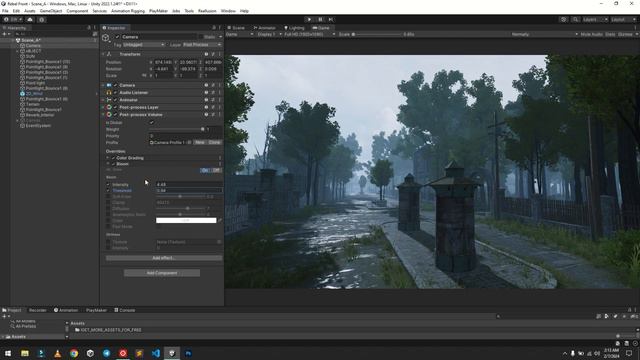Click the lock icon of the Inspector panel

click(x=213, y=28)
